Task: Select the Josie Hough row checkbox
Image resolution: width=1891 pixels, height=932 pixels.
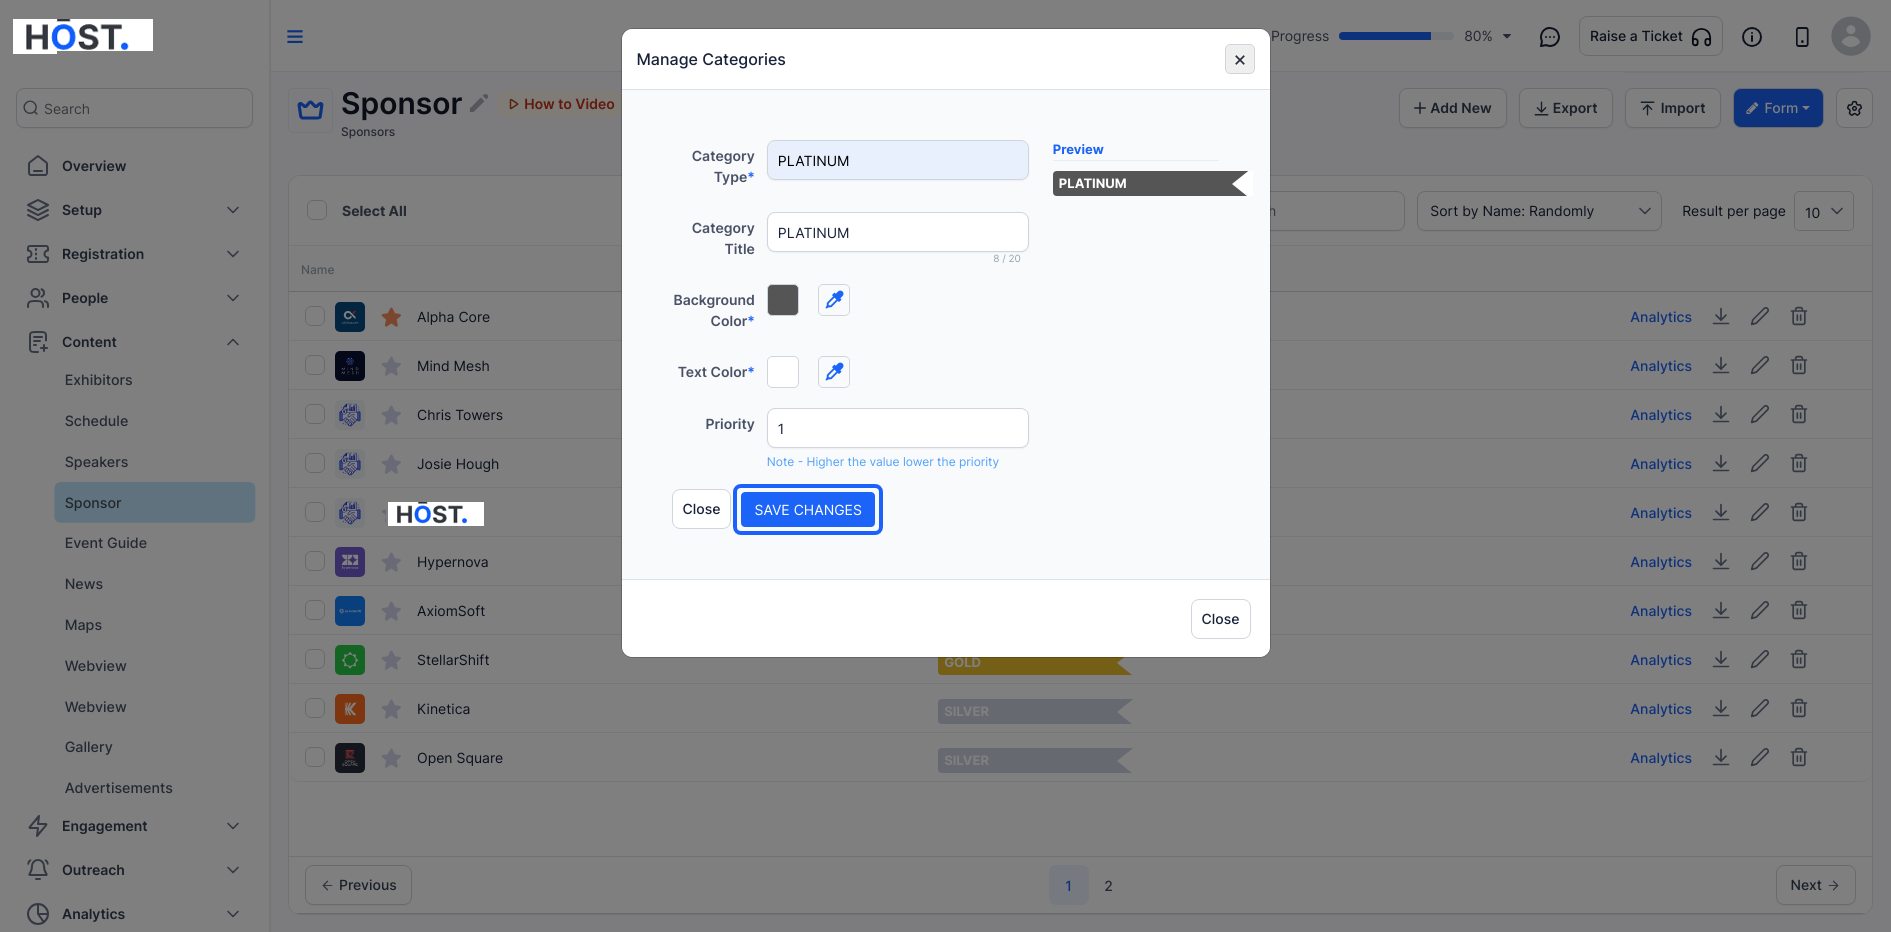Action: pyautogui.click(x=315, y=464)
